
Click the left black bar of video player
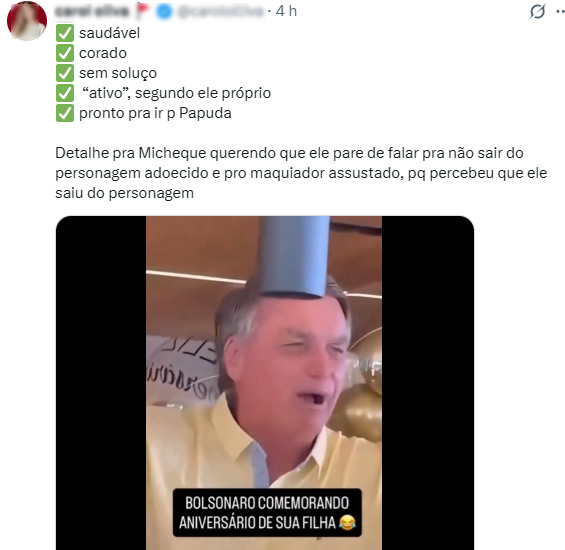101,383
